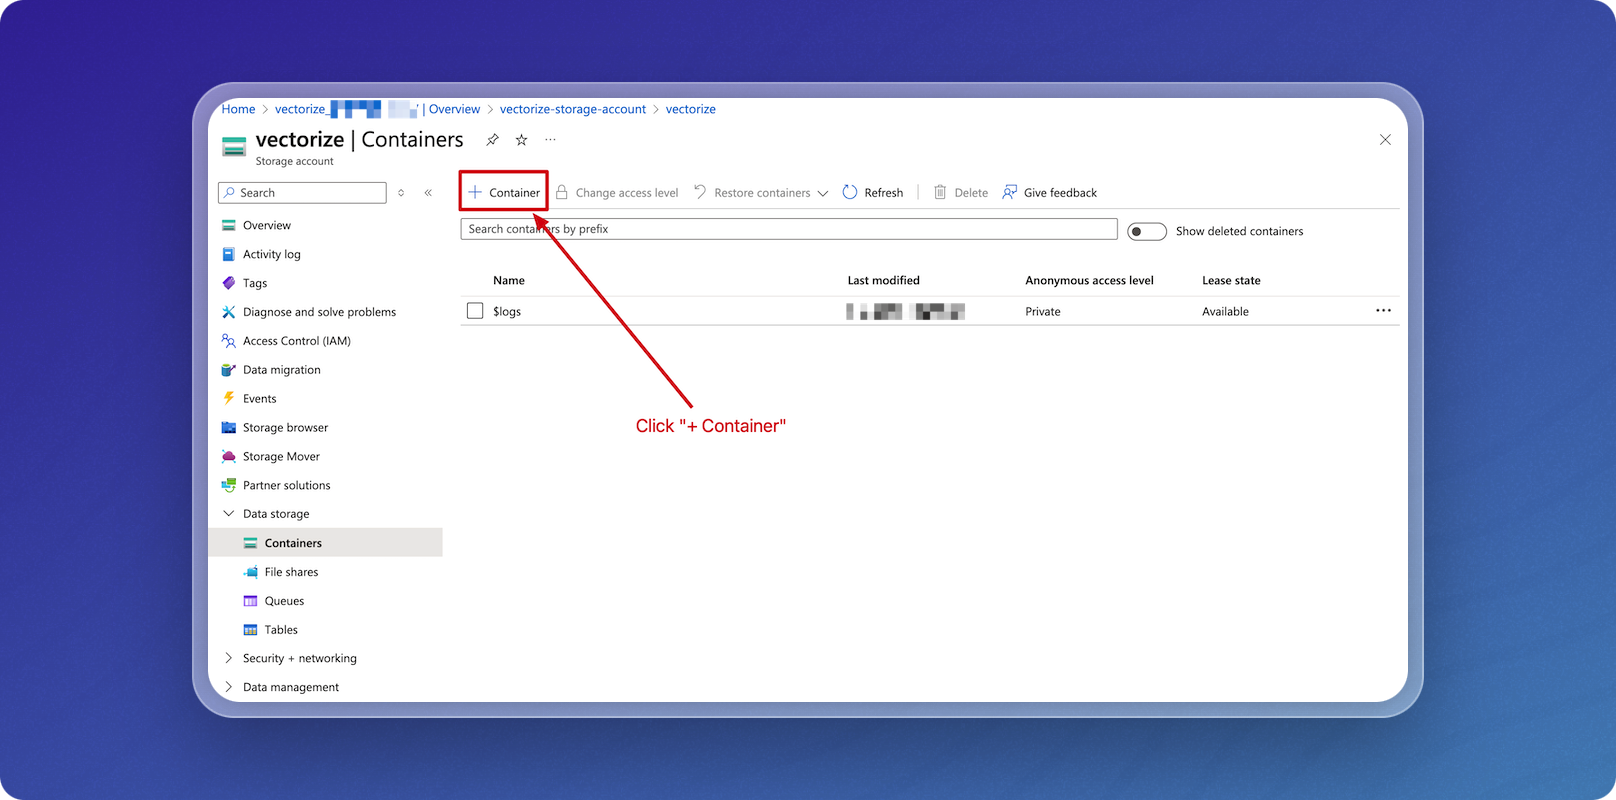Viewport: 1616px width, 800px height.
Task: Click the Storage browser icon
Action: [x=229, y=427]
